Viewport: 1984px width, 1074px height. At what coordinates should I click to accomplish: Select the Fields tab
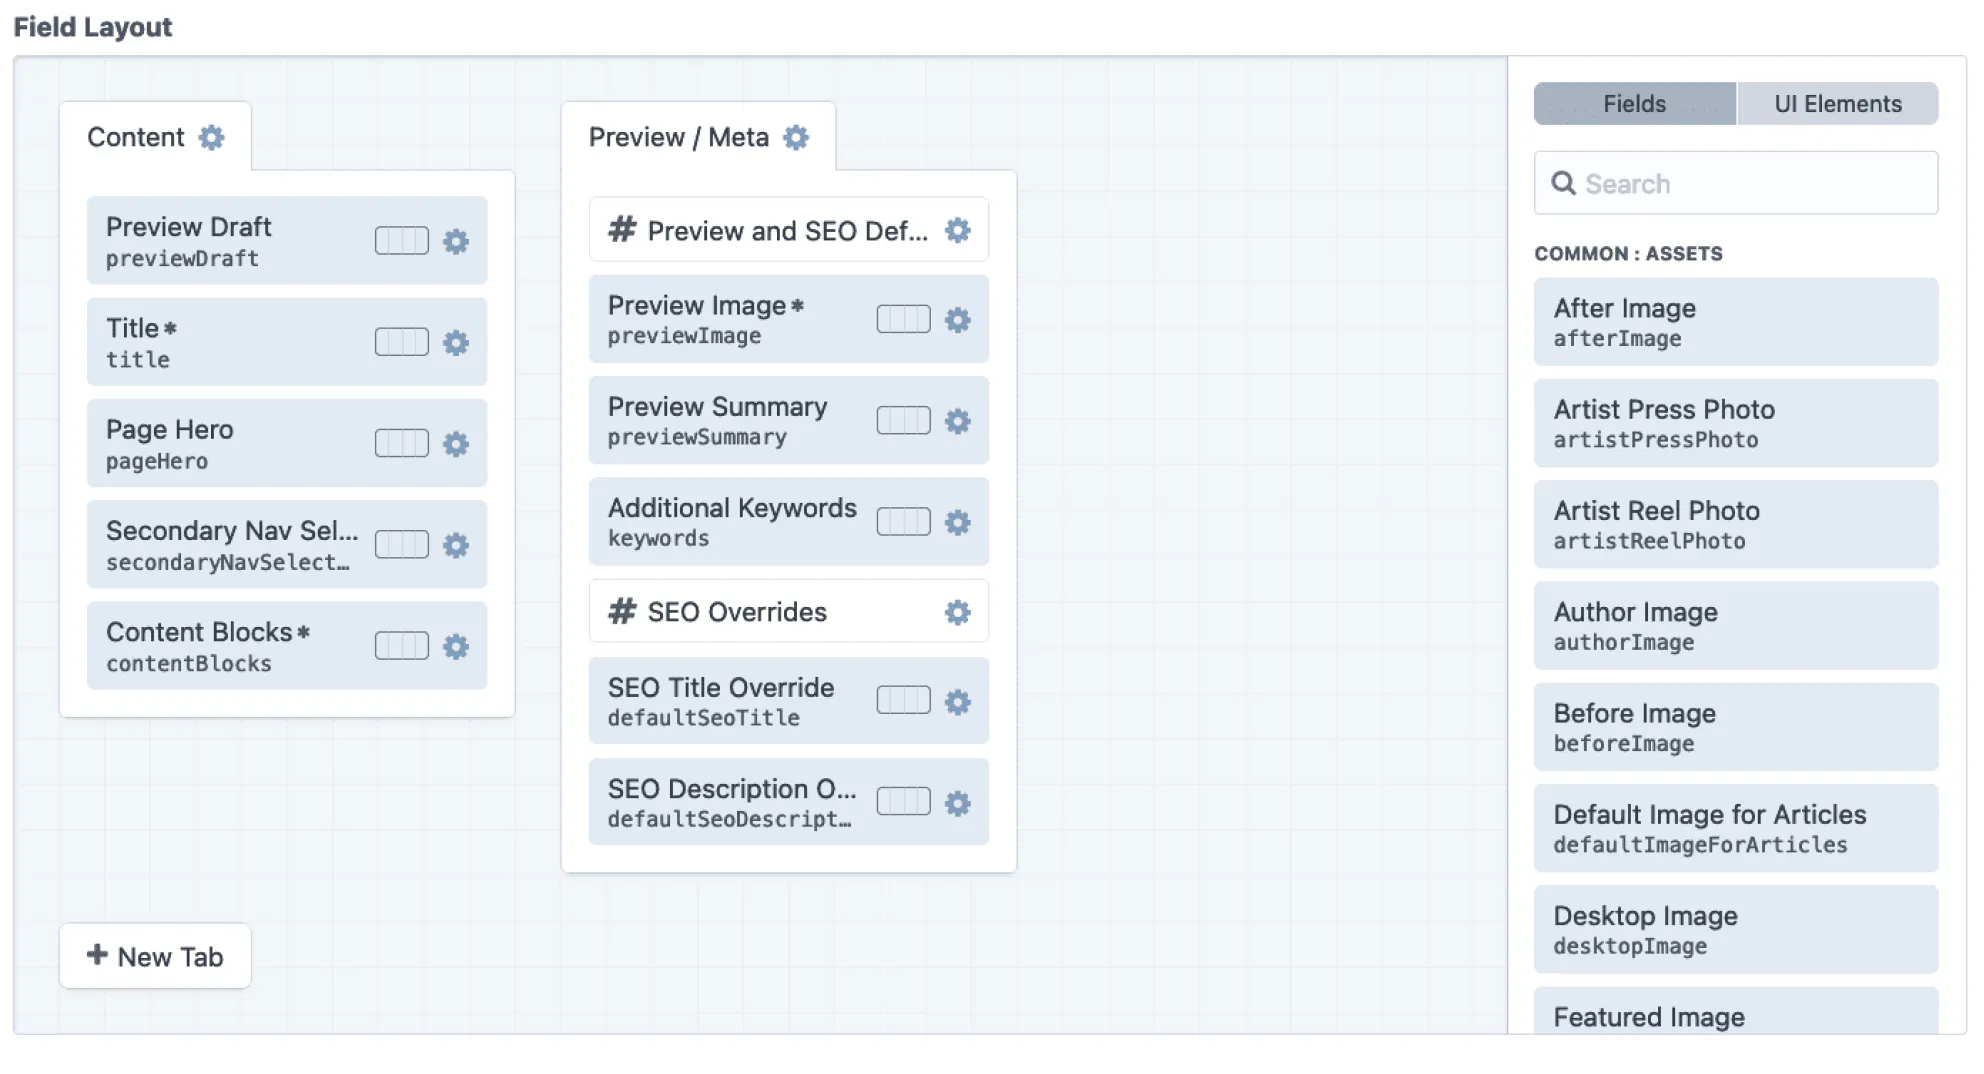1634,104
